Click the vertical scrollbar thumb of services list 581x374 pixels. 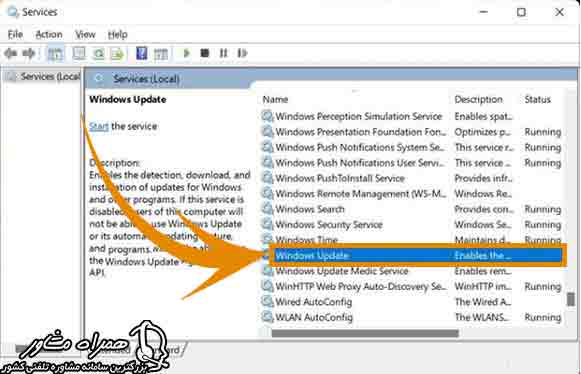[x=571, y=299]
